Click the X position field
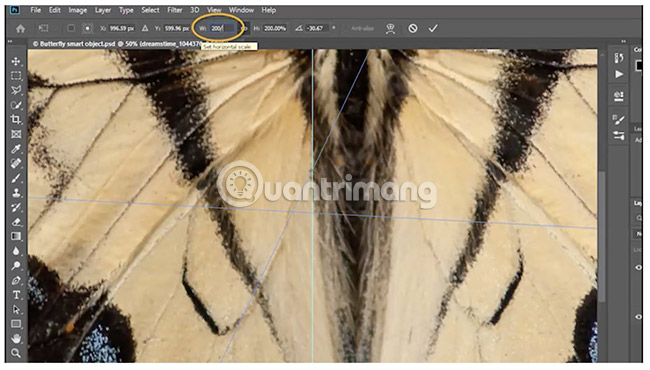 pos(122,29)
